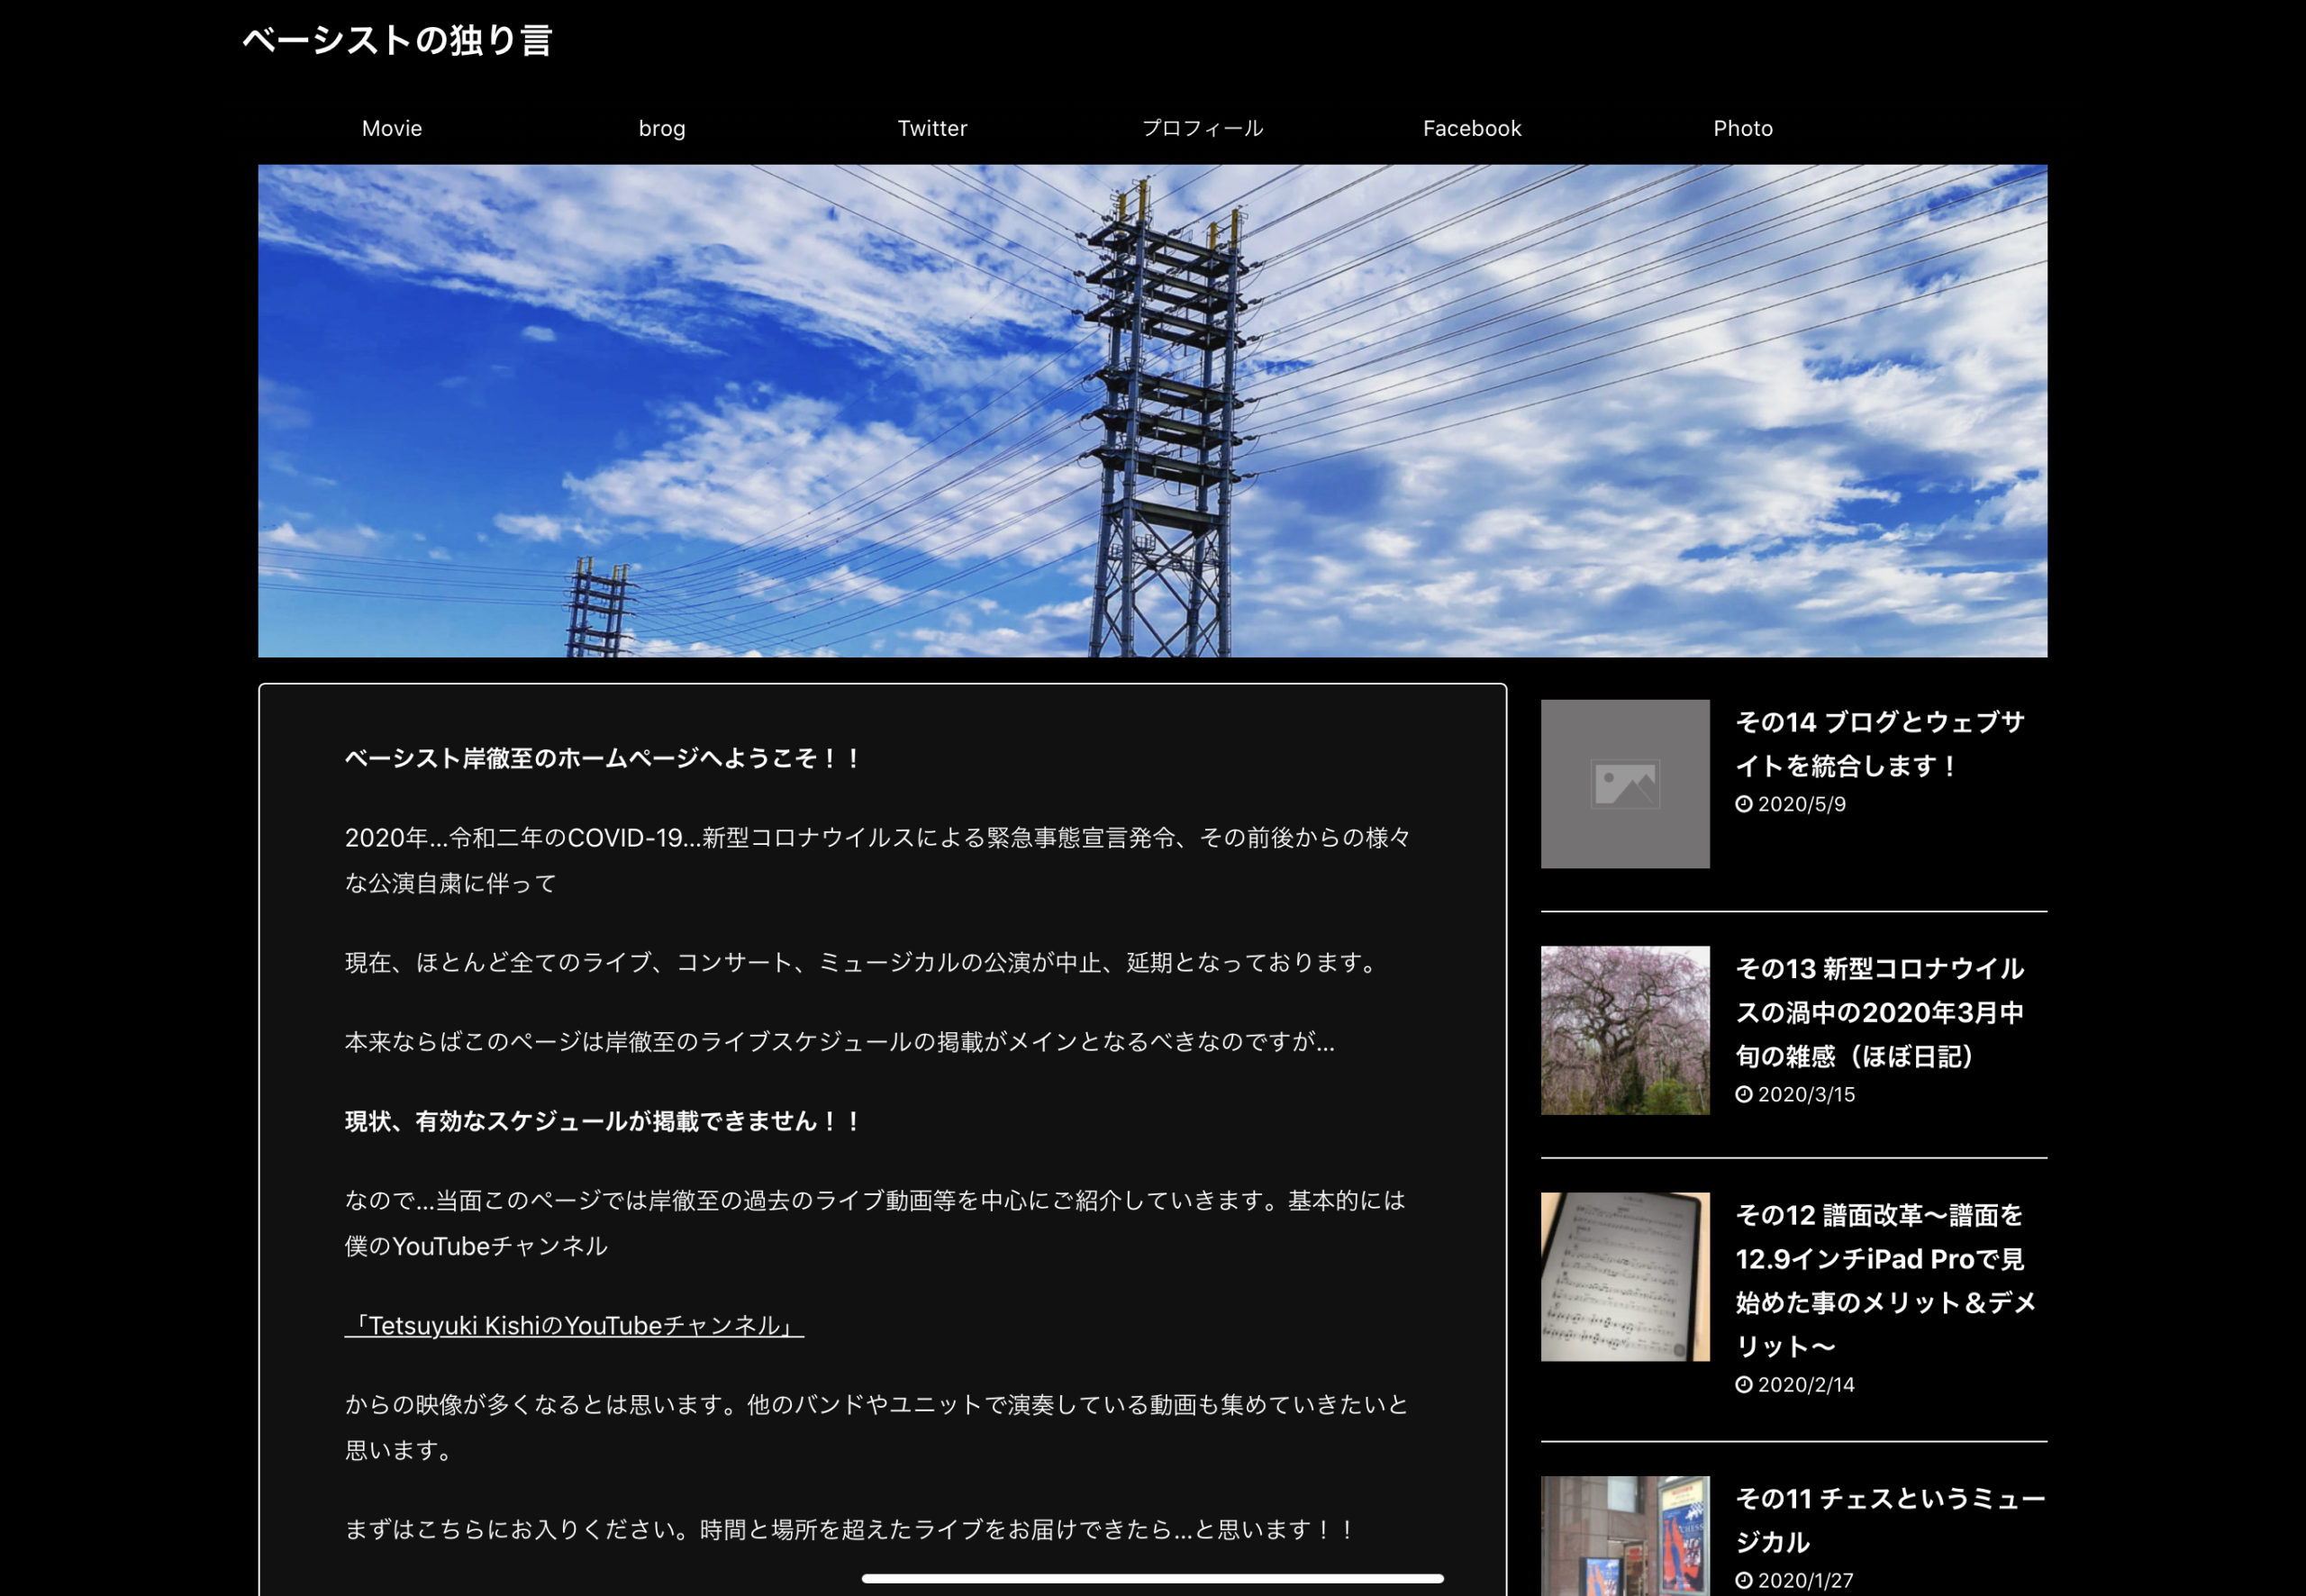This screenshot has height=1596, width=2306.
Task: Go to the brog menu item
Action: [x=662, y=129]
